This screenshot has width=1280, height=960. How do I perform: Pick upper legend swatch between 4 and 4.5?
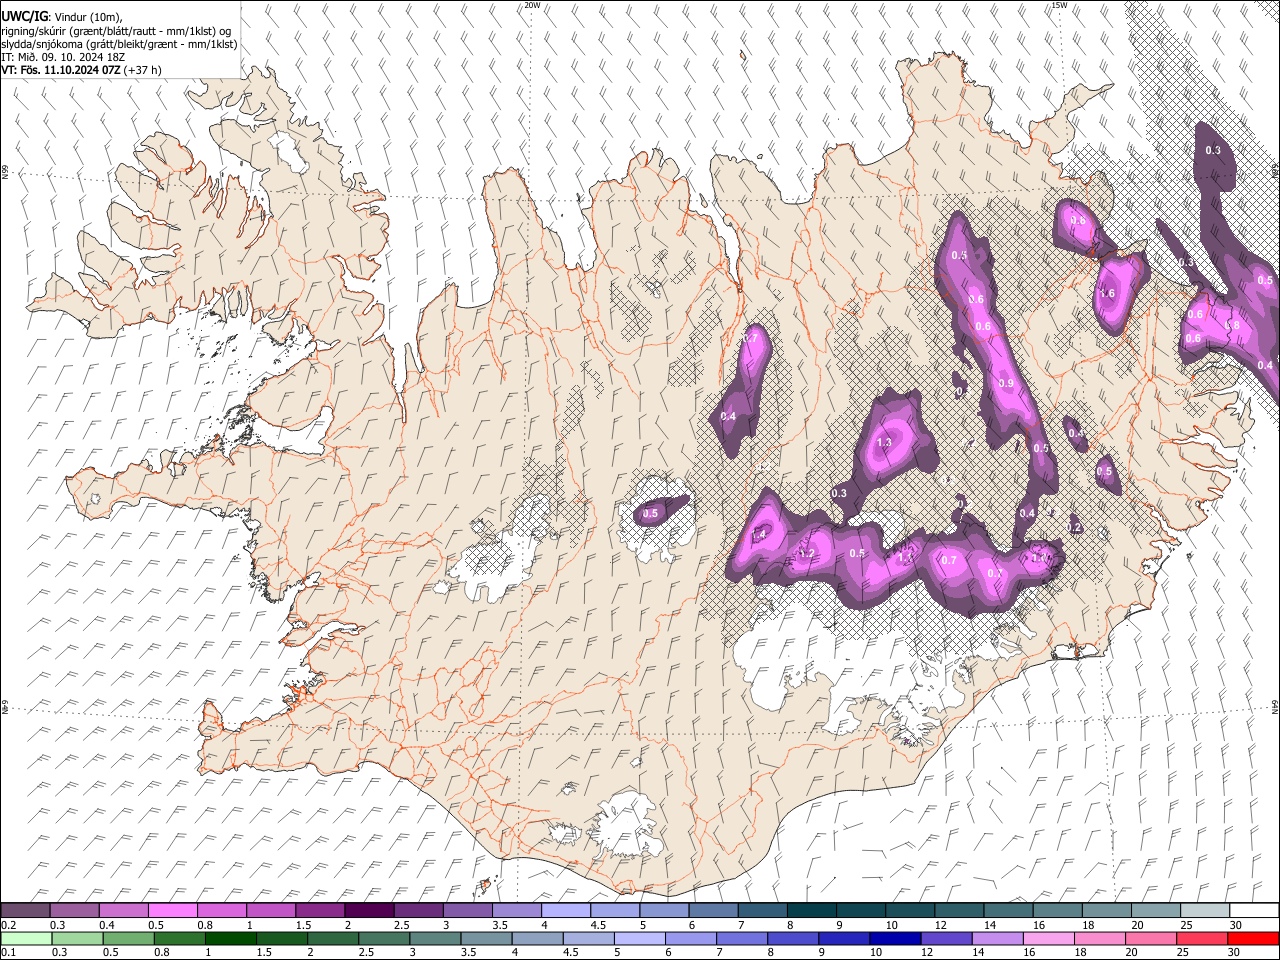[566, 911]
